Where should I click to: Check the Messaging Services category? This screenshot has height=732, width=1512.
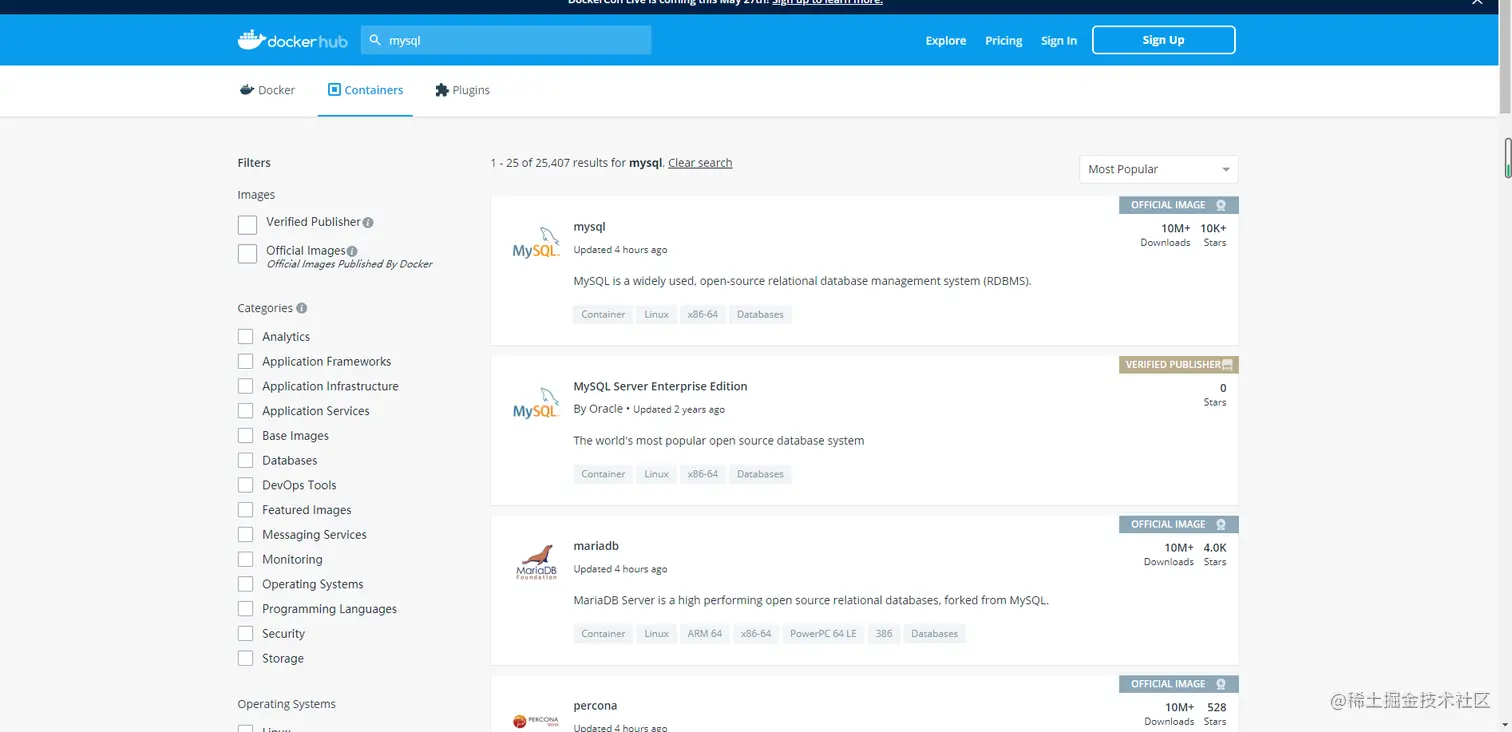pyautogui.click(x=245, y=535)
